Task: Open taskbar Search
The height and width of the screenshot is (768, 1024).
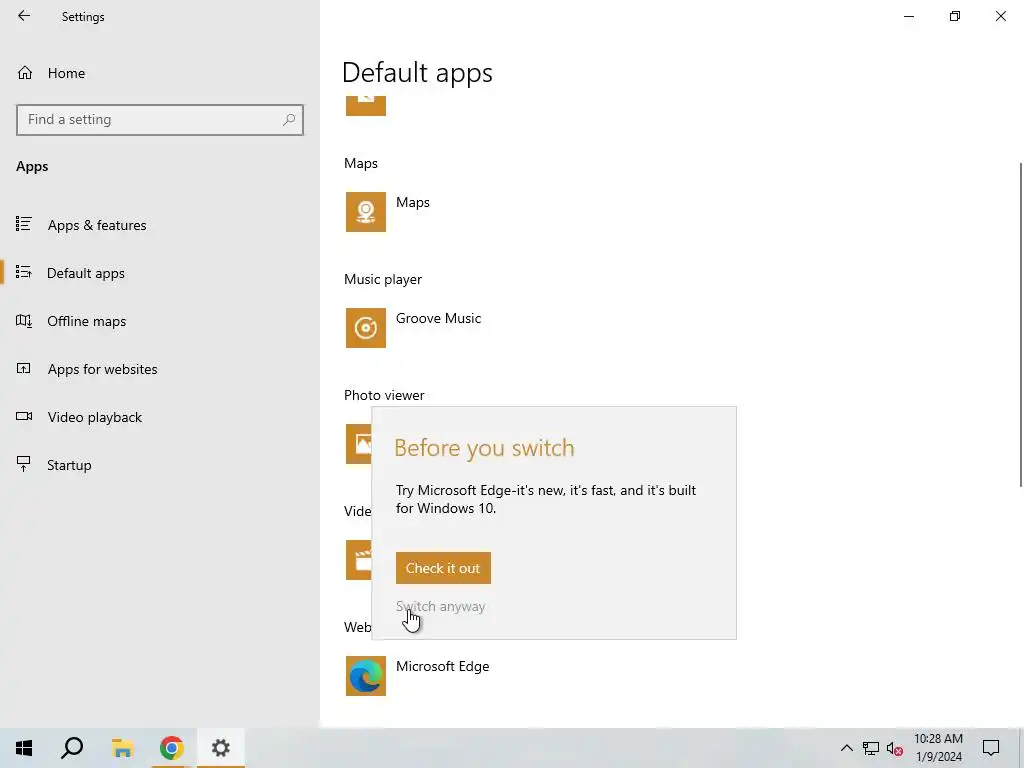Action: tap(72, 748)
